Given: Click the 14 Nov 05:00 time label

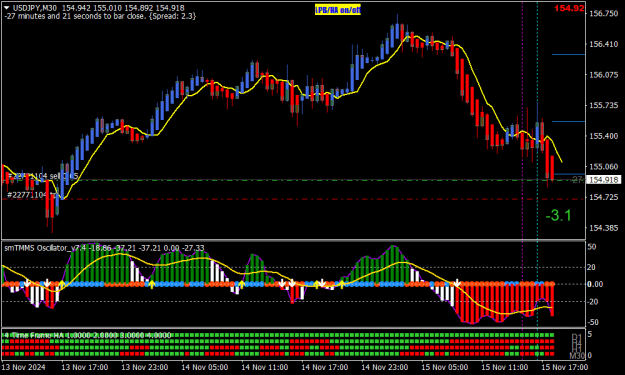Looking at the screenshot, I should 204,367.
